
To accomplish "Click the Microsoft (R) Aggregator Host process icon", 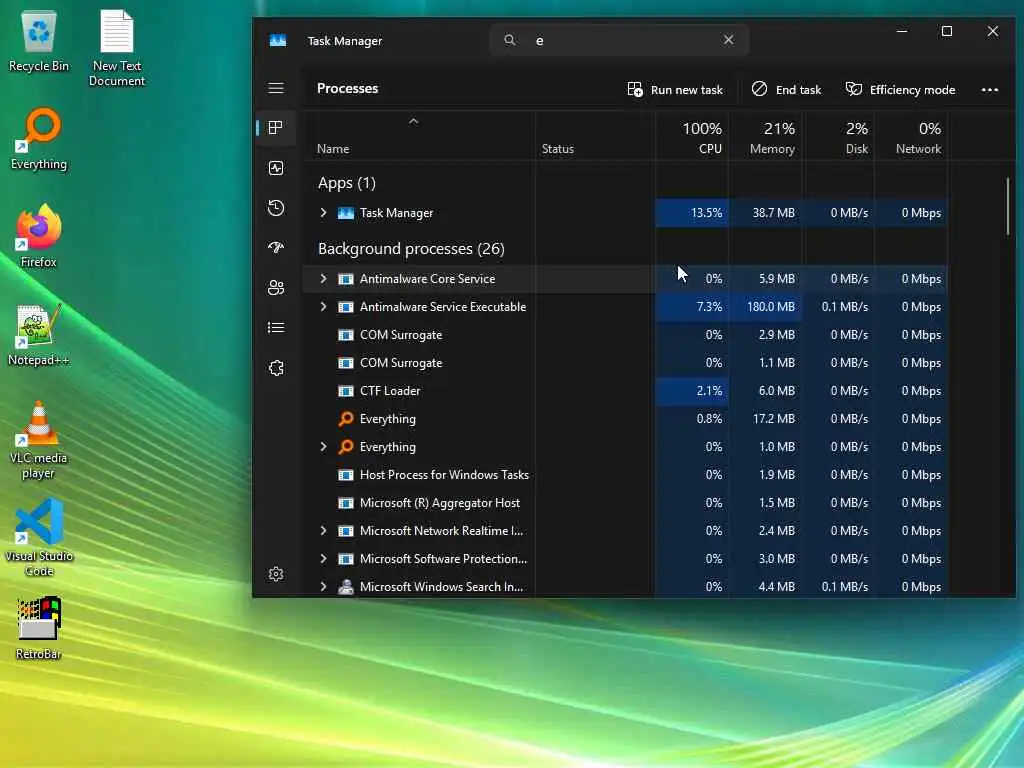I will (x=345, y=503).
